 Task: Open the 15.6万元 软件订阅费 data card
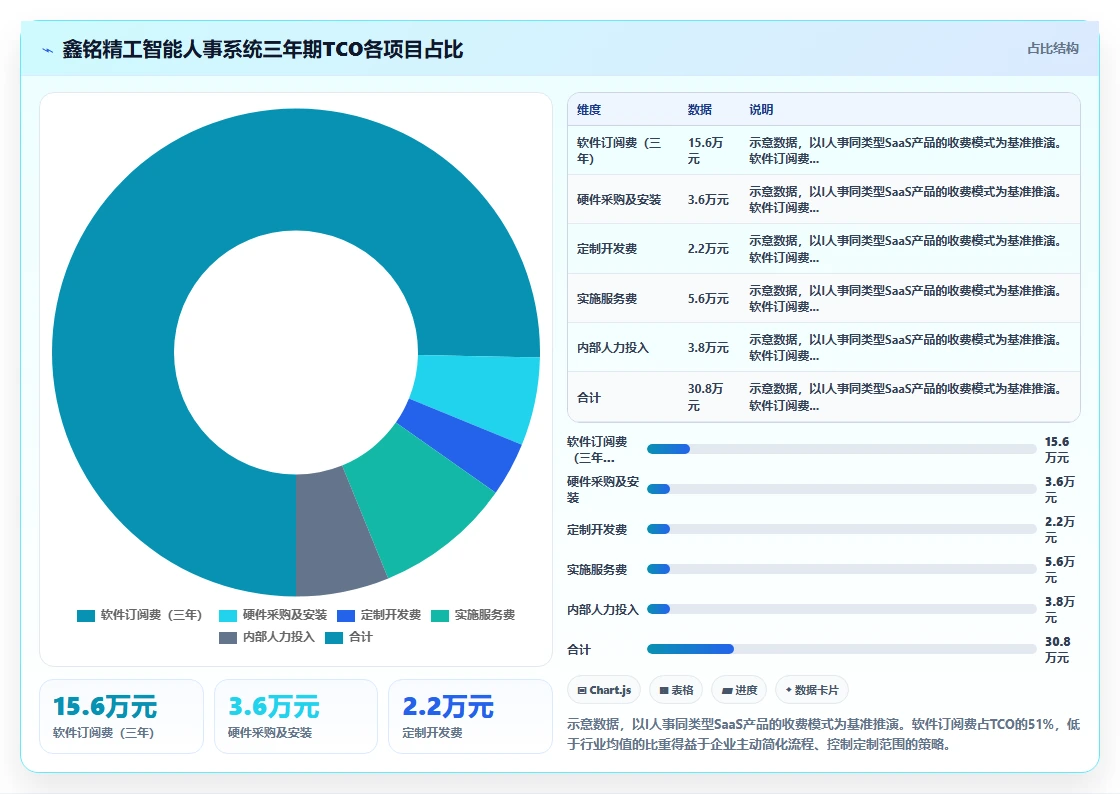[x=121, y=716]
